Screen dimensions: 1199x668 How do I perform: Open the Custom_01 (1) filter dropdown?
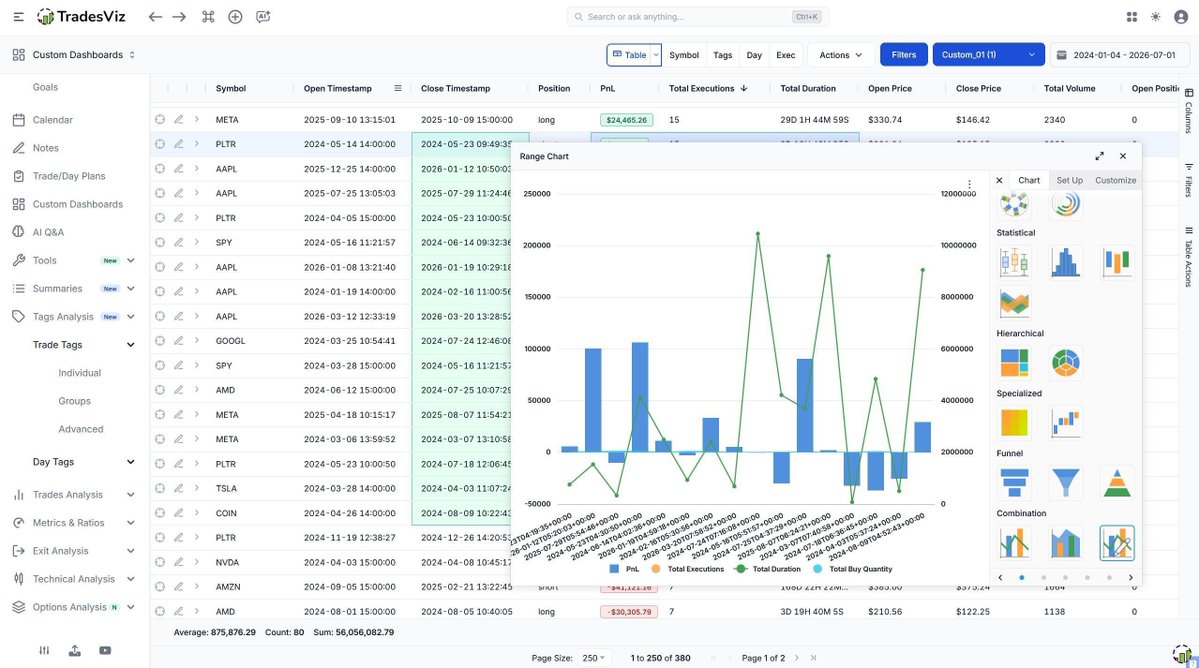[989, 55]
